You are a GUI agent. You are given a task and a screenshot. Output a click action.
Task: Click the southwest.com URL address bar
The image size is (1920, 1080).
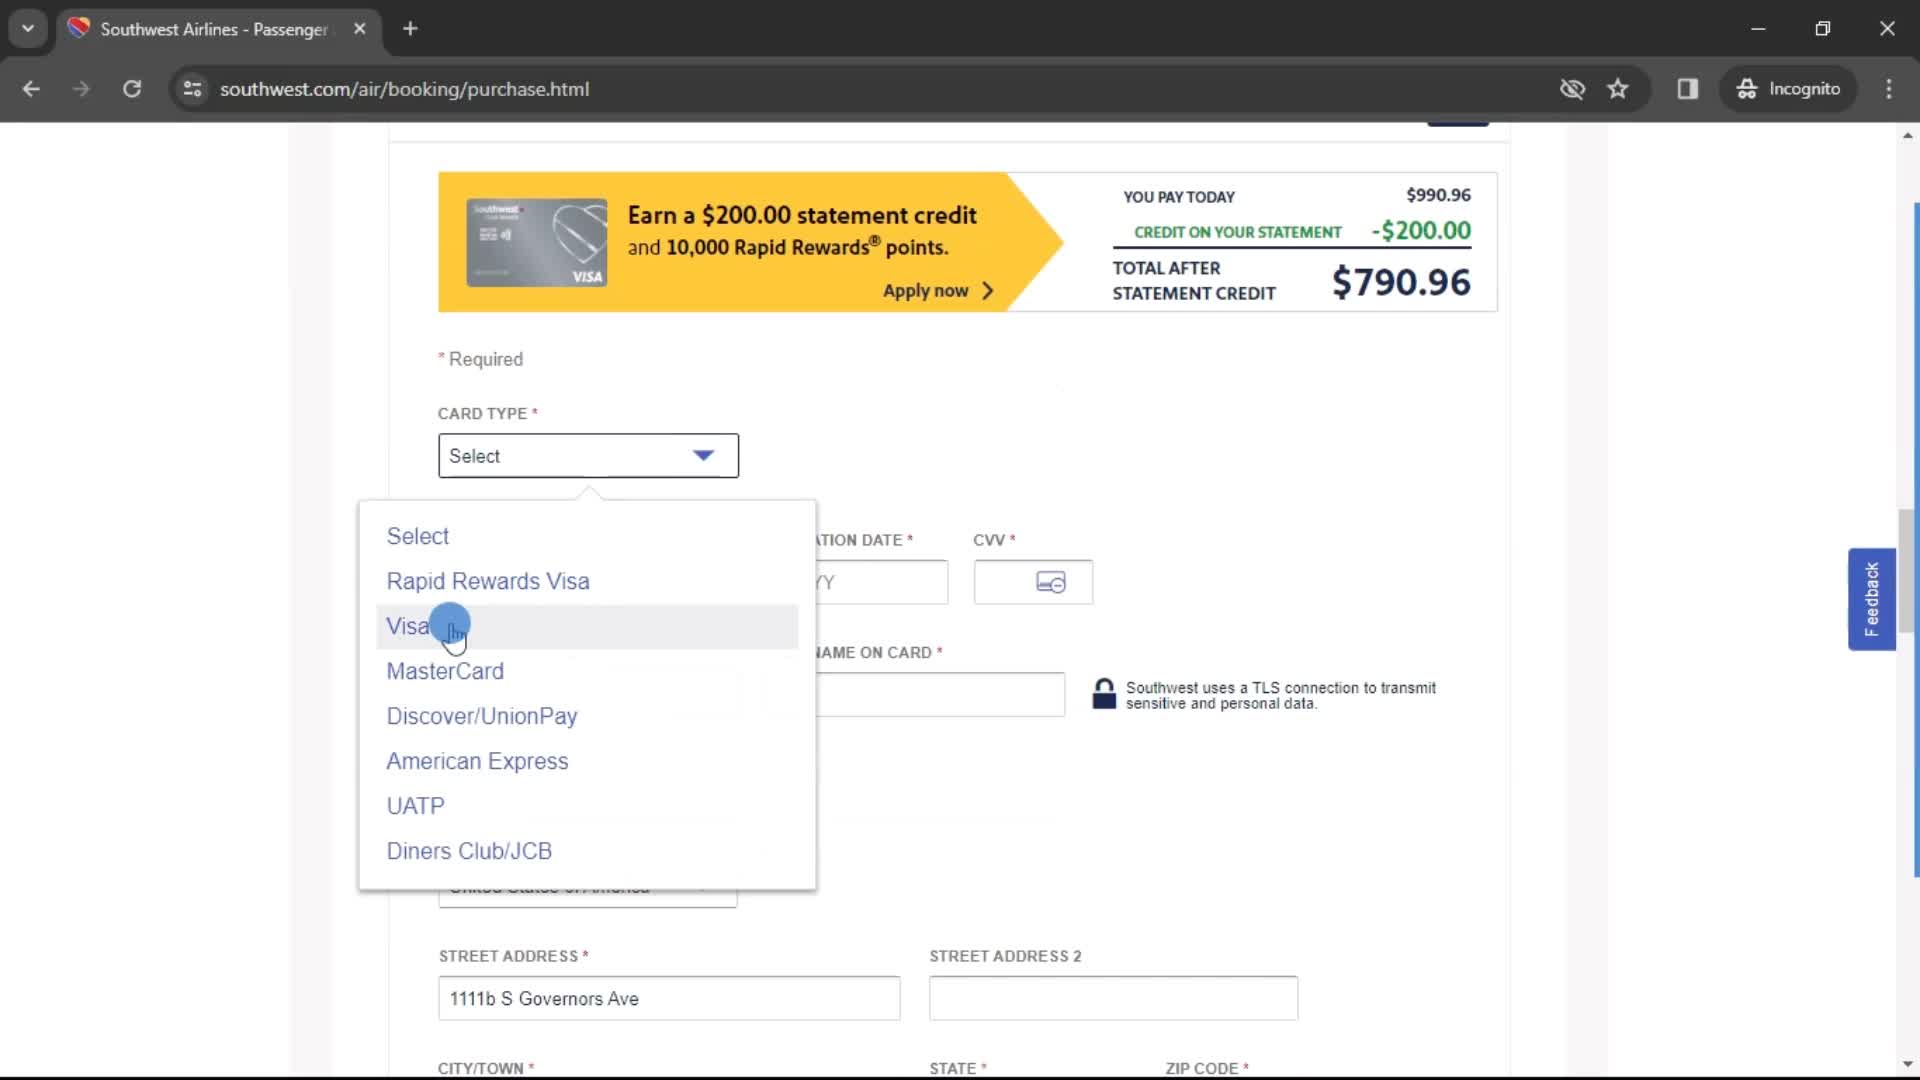pos(405,88)
